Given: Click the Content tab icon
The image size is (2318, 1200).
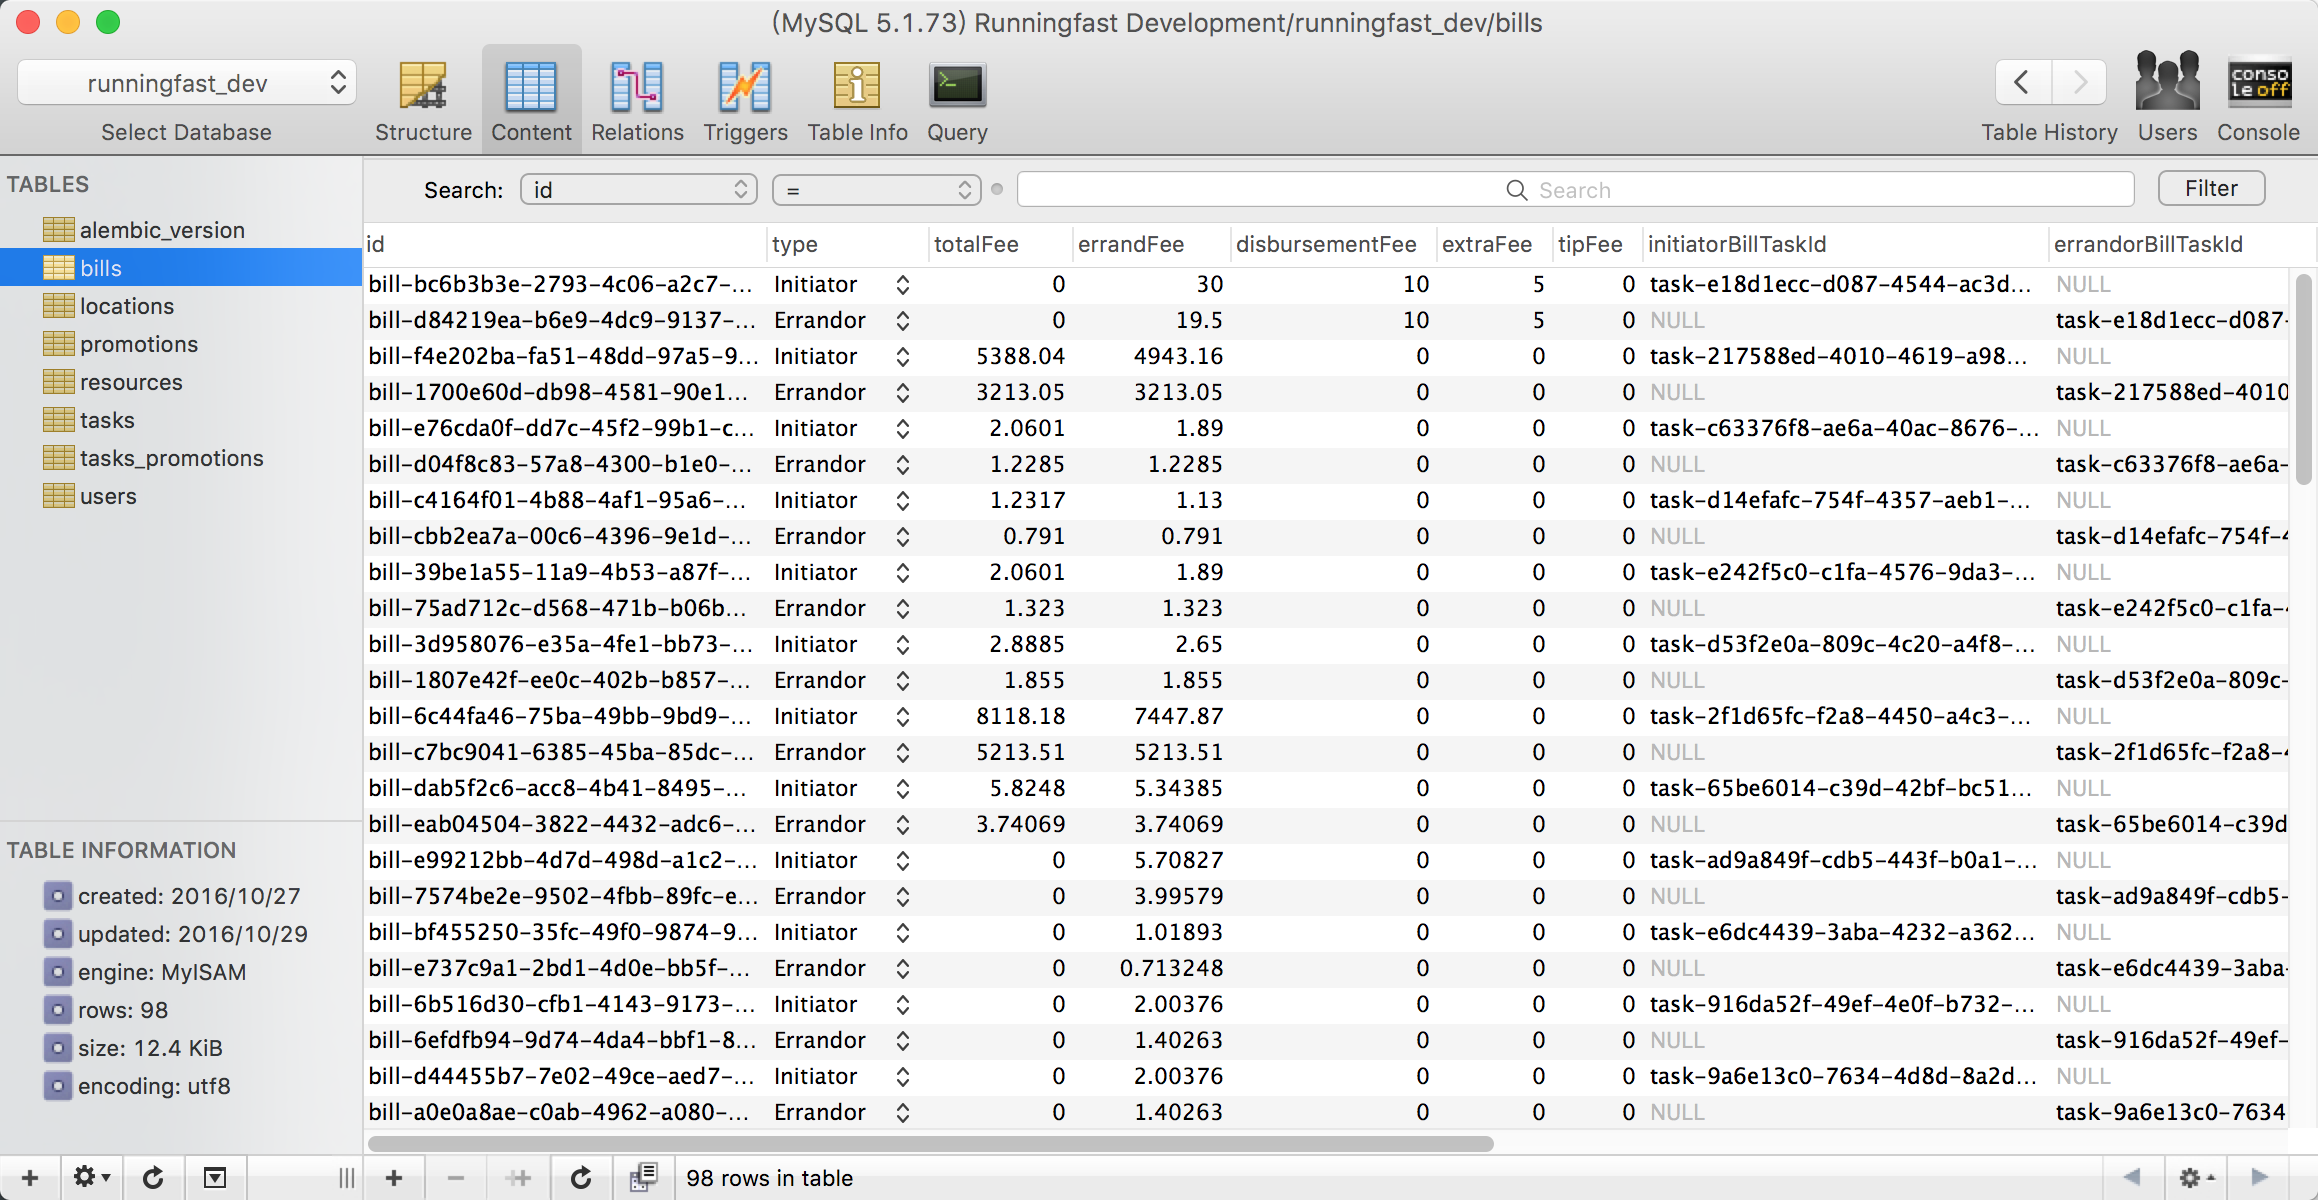Looking at the screenshot, I should pos(529,95).
